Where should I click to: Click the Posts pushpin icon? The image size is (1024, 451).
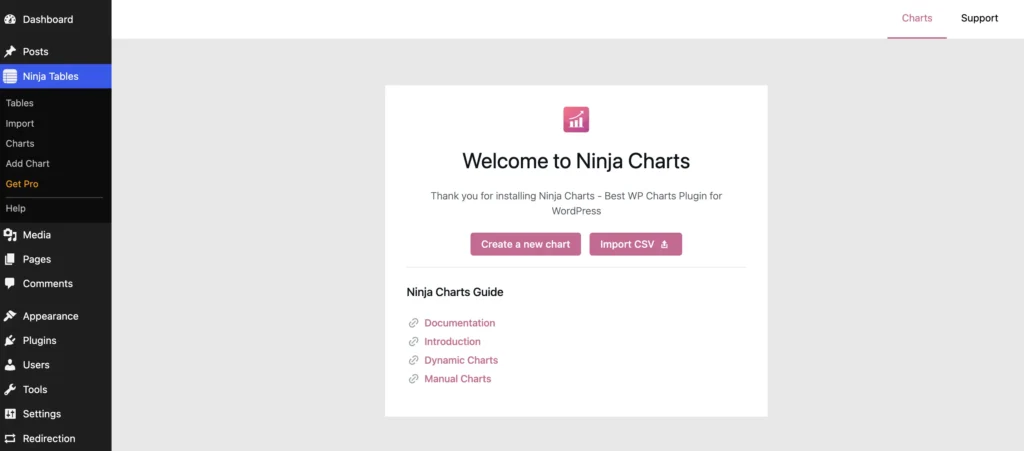10,52
